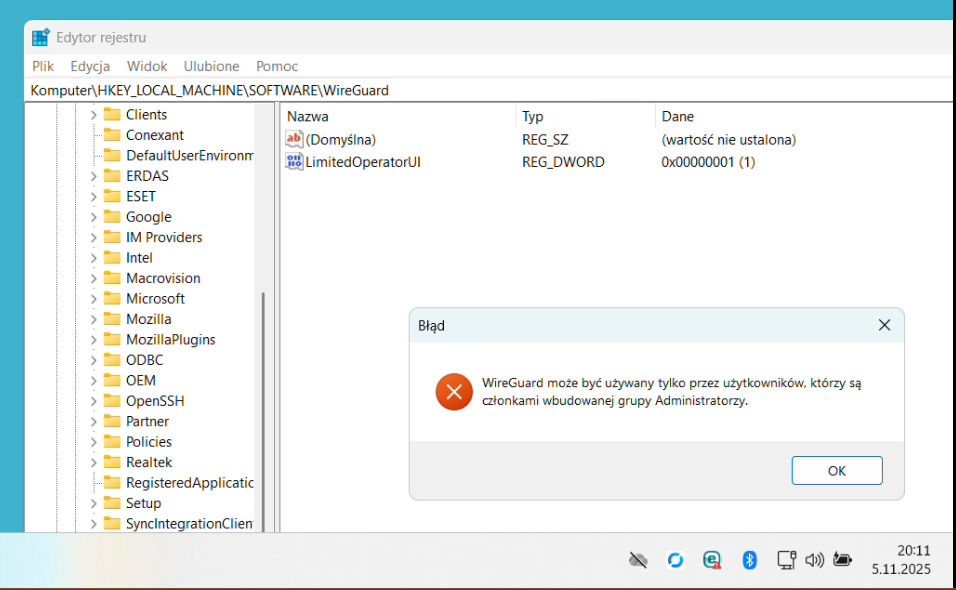Select the Realtek folder icon
This screenshot has height=590, width=956.
point(112,462)
